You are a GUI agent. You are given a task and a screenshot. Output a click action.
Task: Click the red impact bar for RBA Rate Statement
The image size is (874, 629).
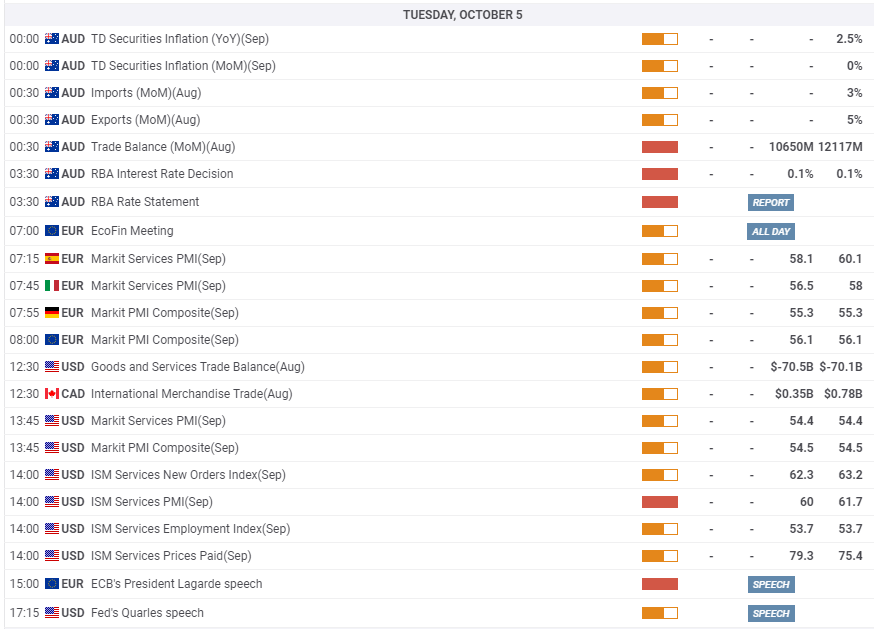pos(660,202)
